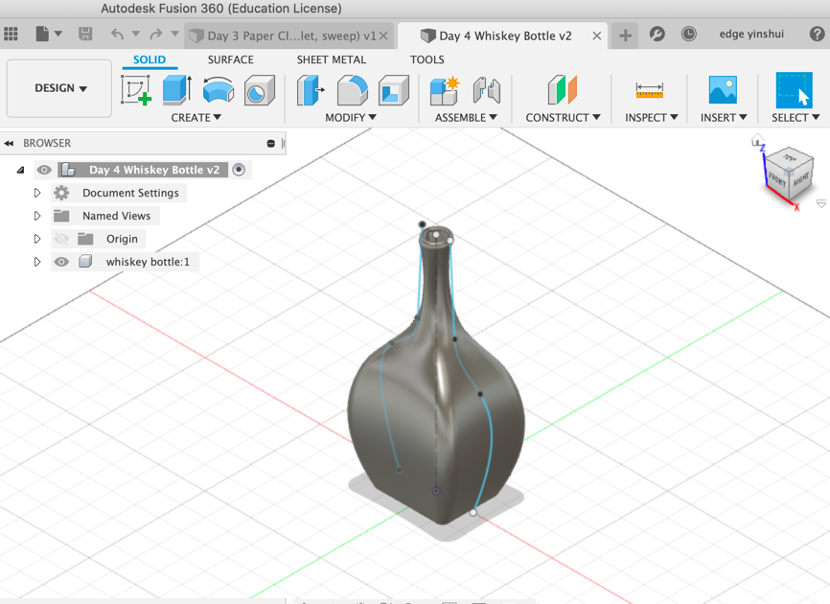The height and width of the screenshot is (604, 830).
Task: Open the CONSTRUCT dropdown menu
Action: (x=563, y=118)
